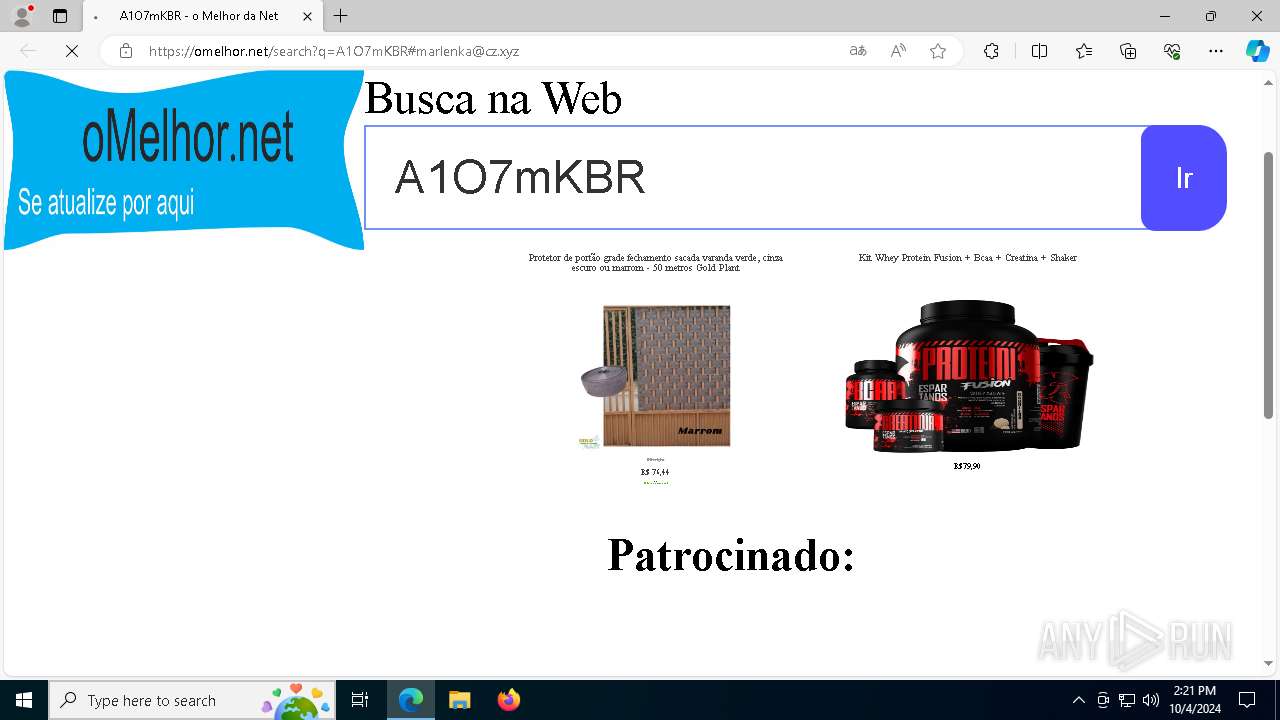Add this page to favorites star
Viewport: 1280px width, 720px height.
tap(938, 51)
